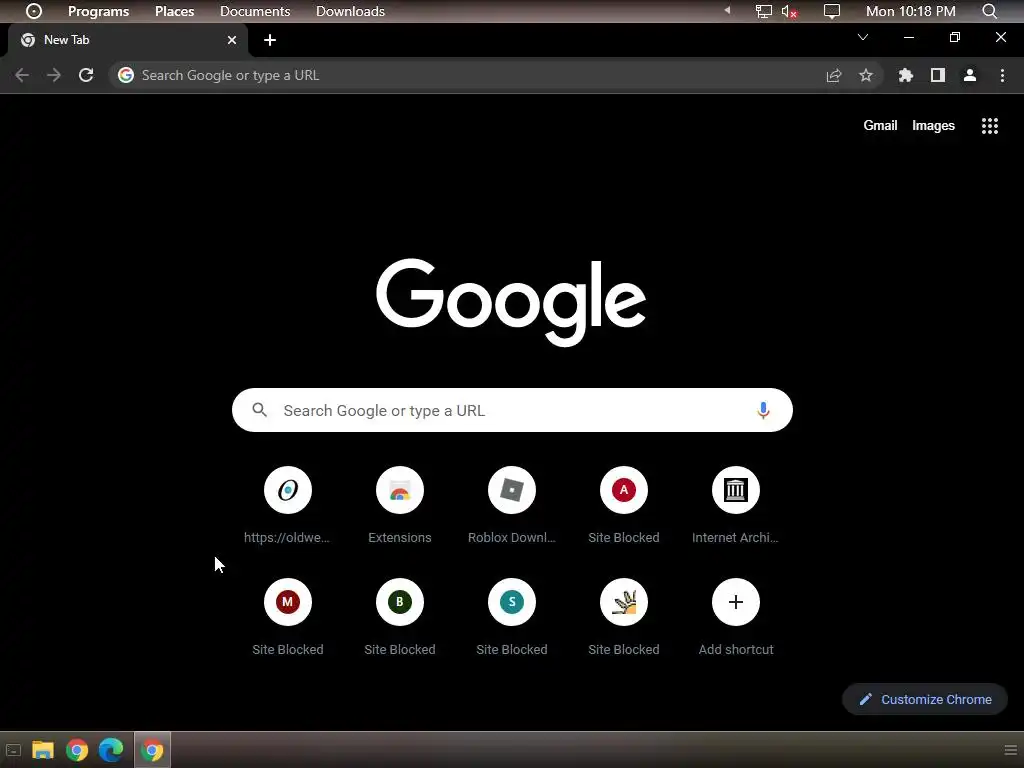Select the active Chrome window in taskbar
Image resolution: width=1024 pixels, height=768 pixels.
[x=152, y=750]
